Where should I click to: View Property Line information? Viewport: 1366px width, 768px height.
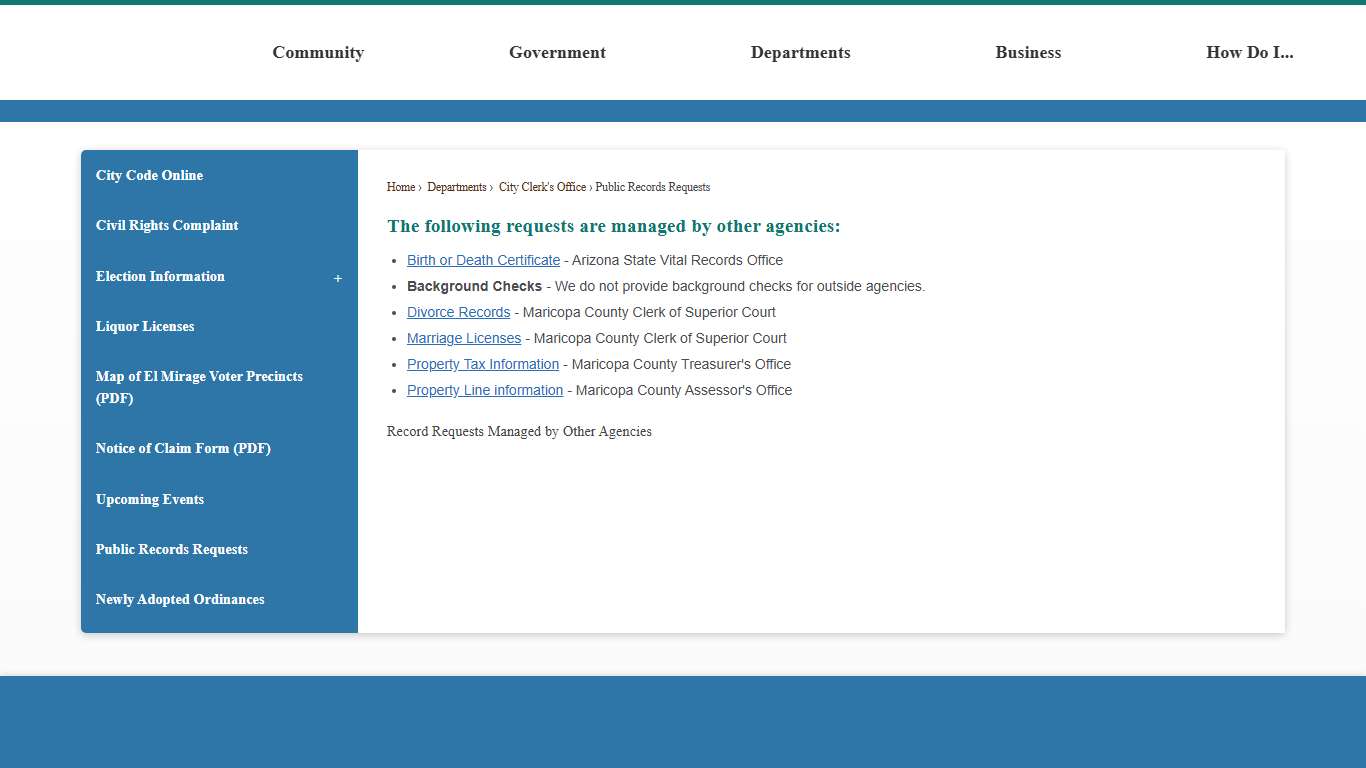tap(484, 390)
